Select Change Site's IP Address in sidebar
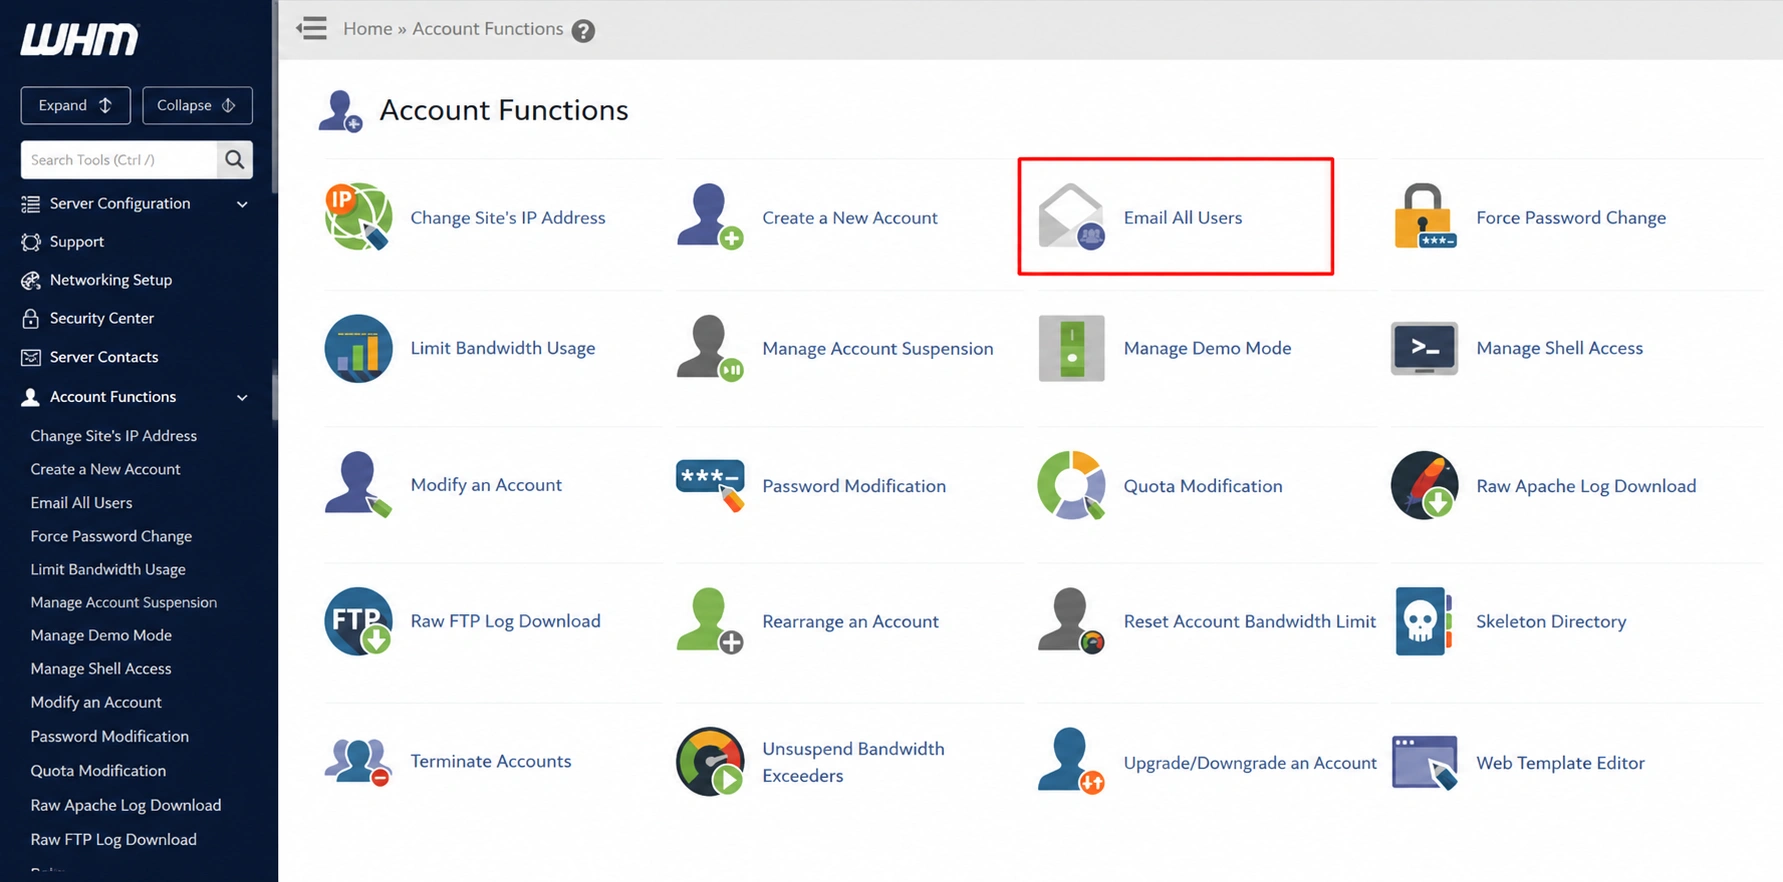The image size is (1783, 882). point(114,436)
